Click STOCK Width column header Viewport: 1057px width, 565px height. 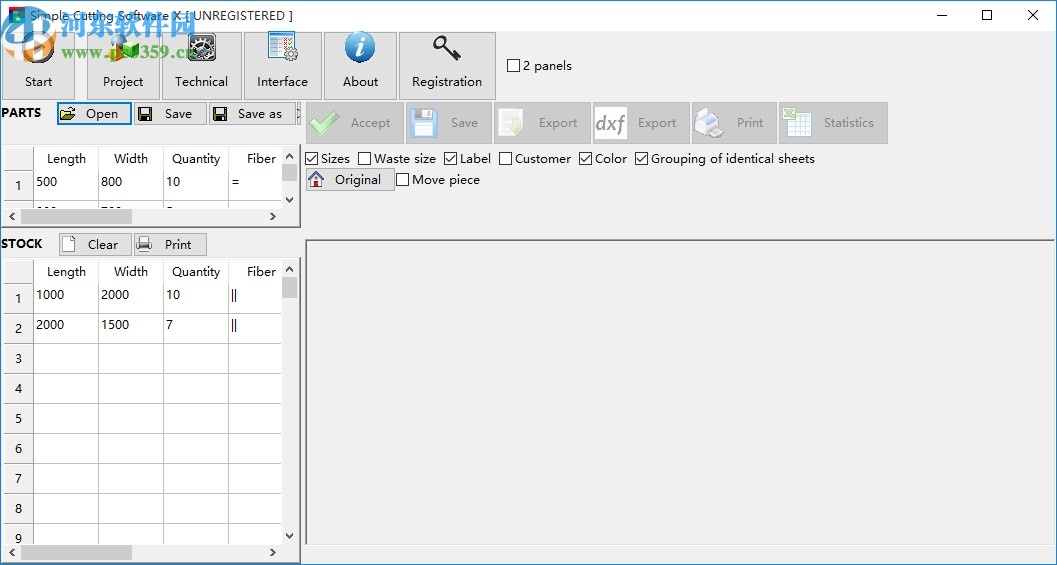tap(131, 272)
